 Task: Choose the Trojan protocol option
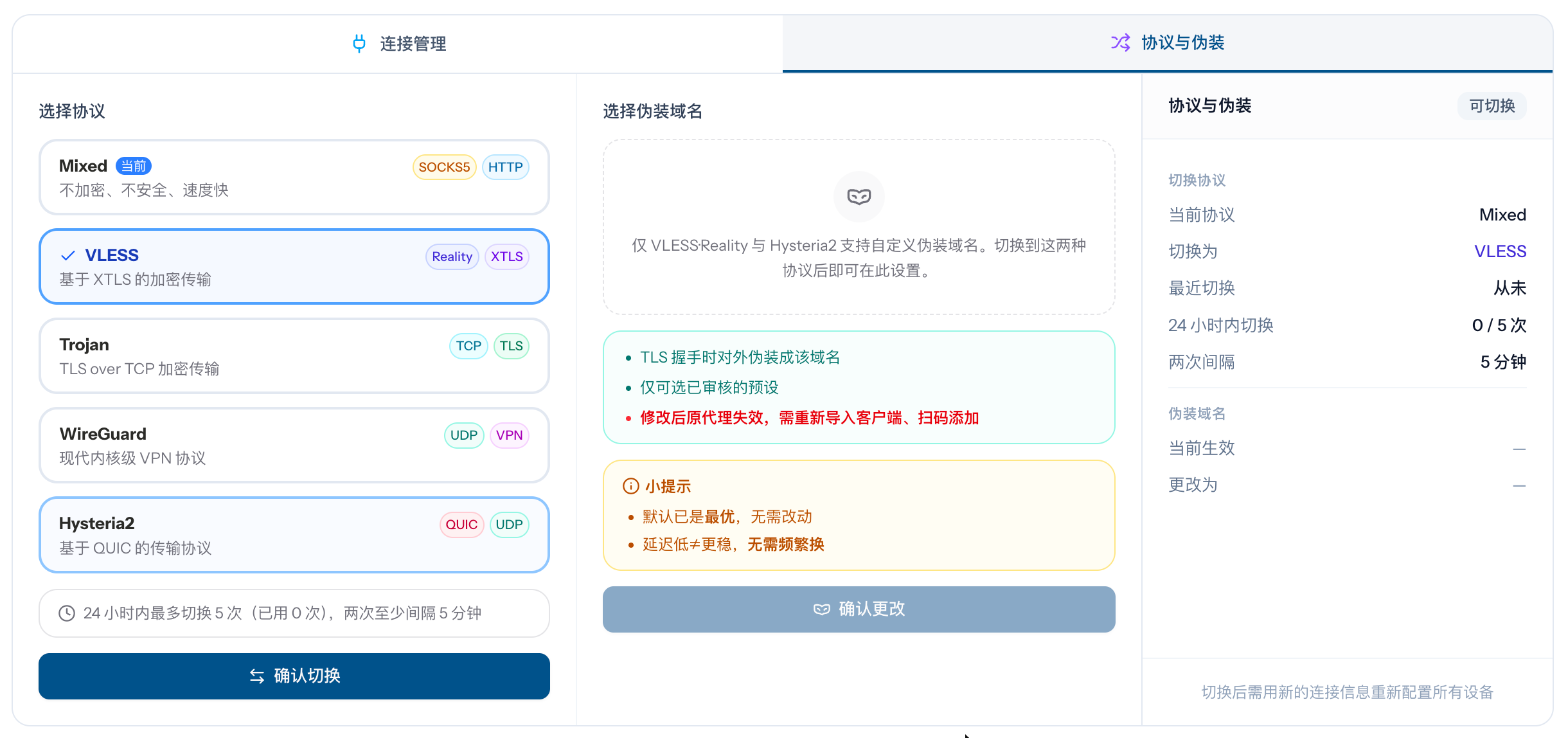click(x=294, y=356)
